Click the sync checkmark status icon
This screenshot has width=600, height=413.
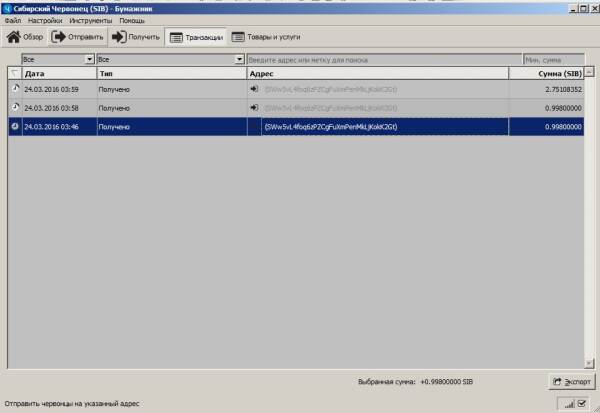pos(582,403)
